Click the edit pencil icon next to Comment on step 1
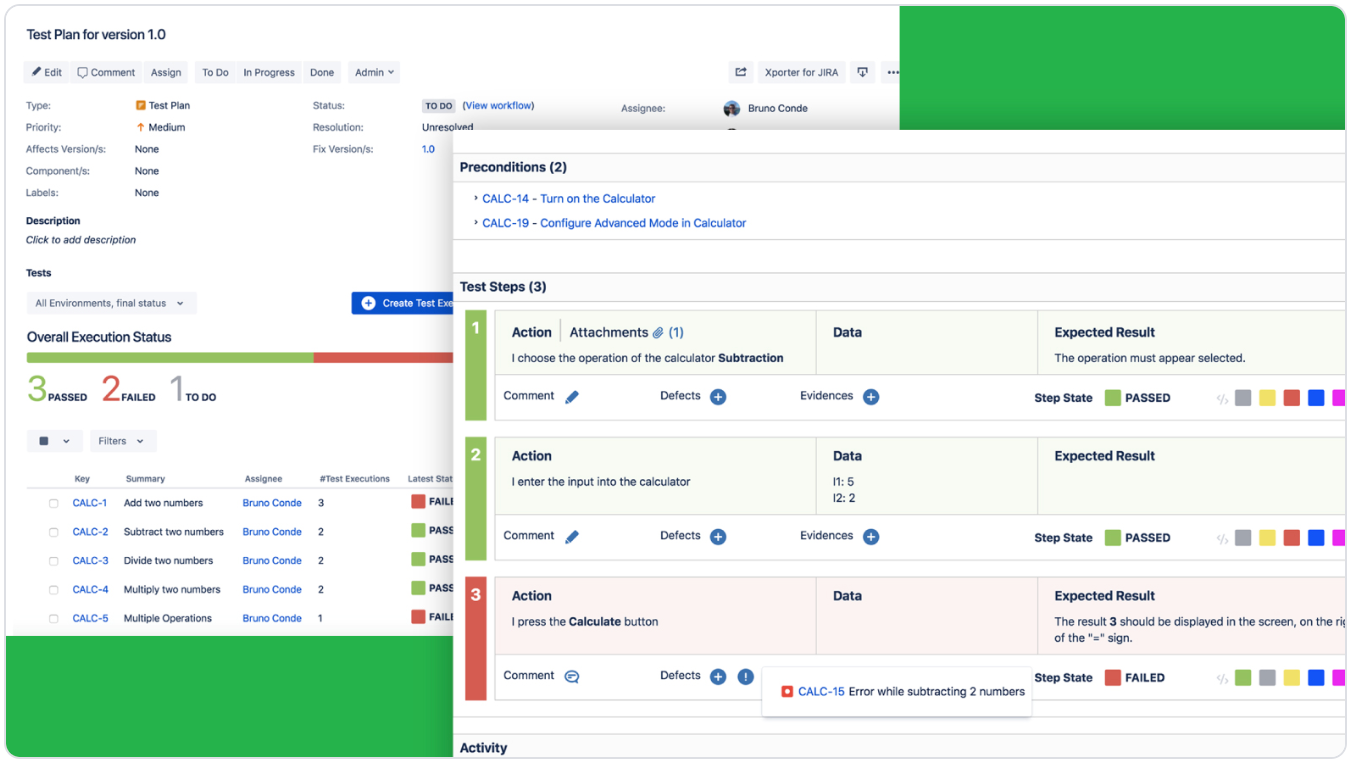The image size is (1351, 764). coord(572,396)
